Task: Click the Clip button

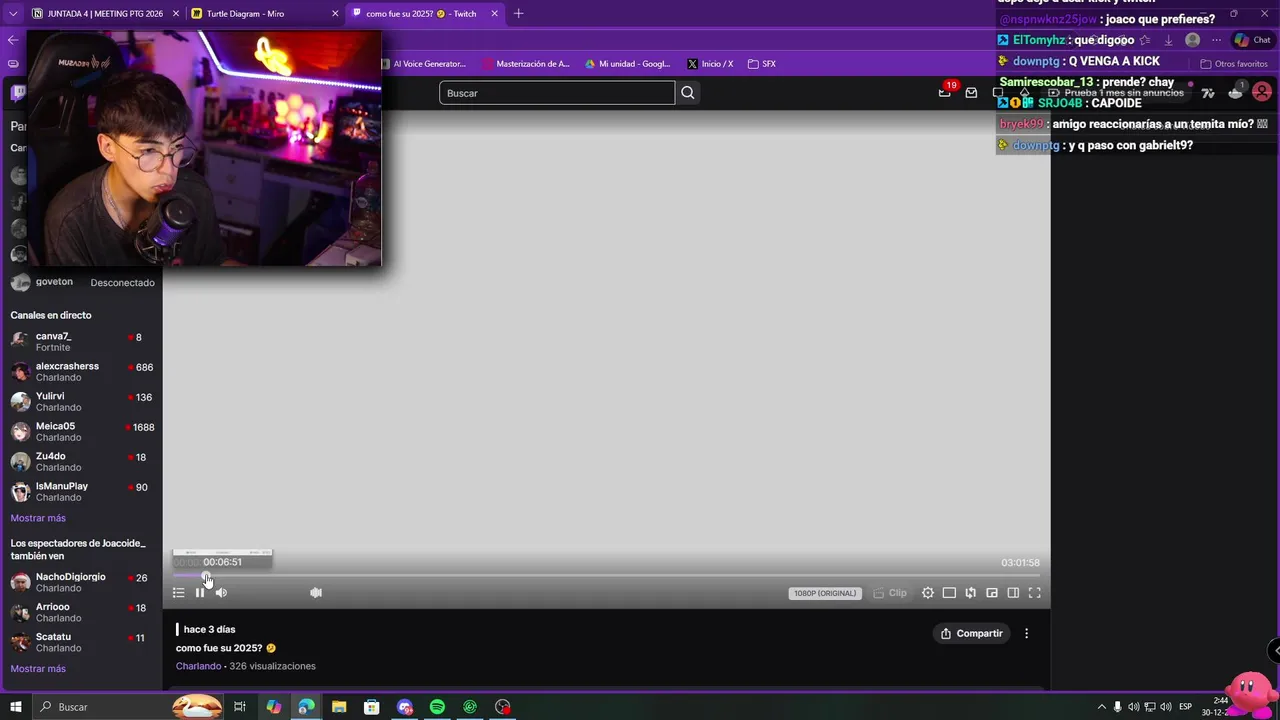Action: tap(890, 593)
